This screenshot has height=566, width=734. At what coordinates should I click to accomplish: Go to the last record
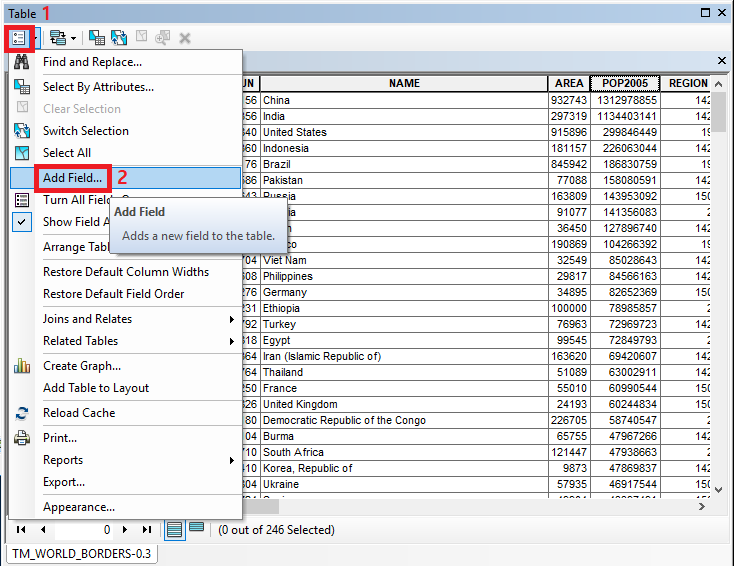[147, 529]
